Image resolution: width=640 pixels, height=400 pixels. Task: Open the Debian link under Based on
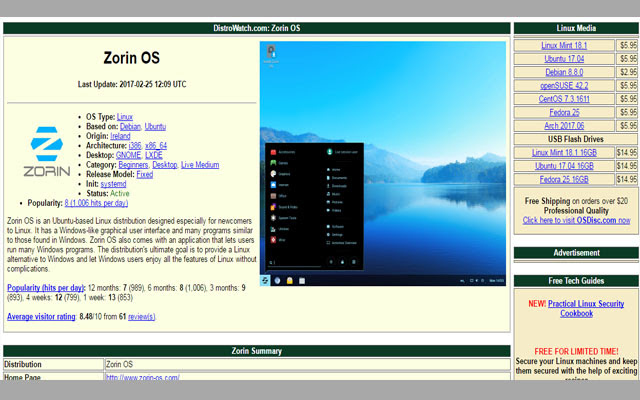(130, 127)
